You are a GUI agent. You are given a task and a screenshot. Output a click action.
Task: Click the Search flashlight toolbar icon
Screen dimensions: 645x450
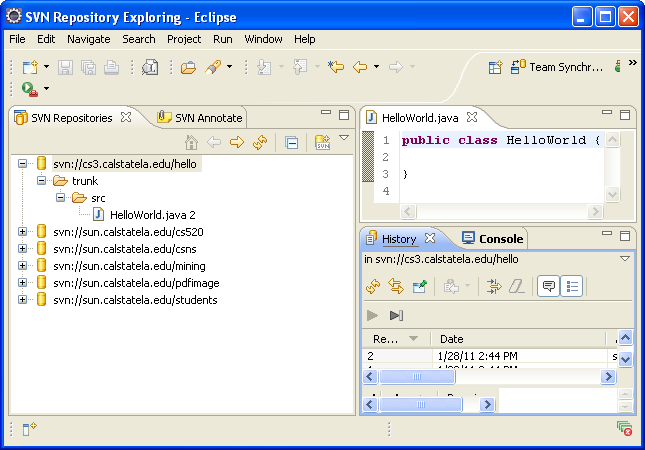click(213, 67)
